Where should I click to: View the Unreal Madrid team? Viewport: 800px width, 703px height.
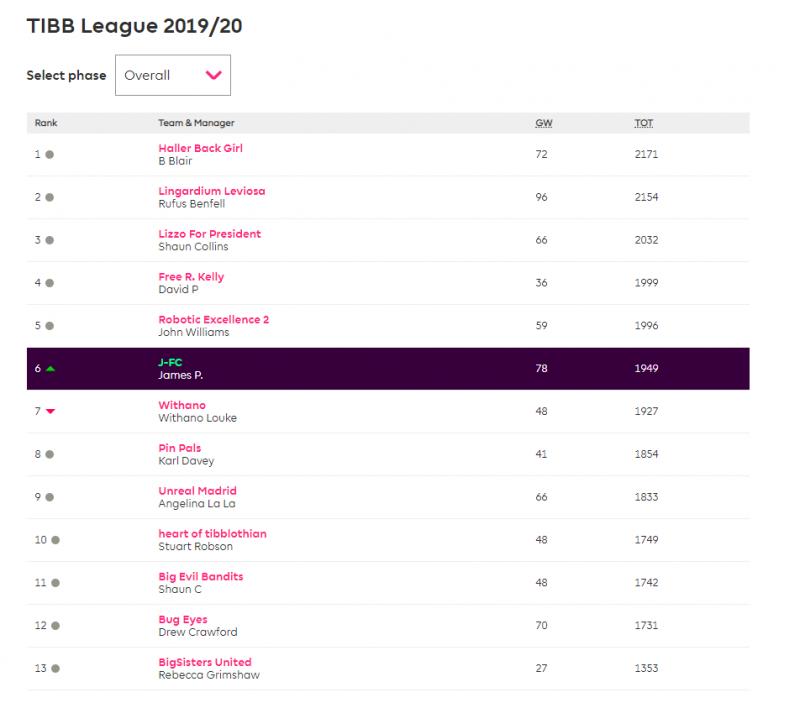click(197, 491)
